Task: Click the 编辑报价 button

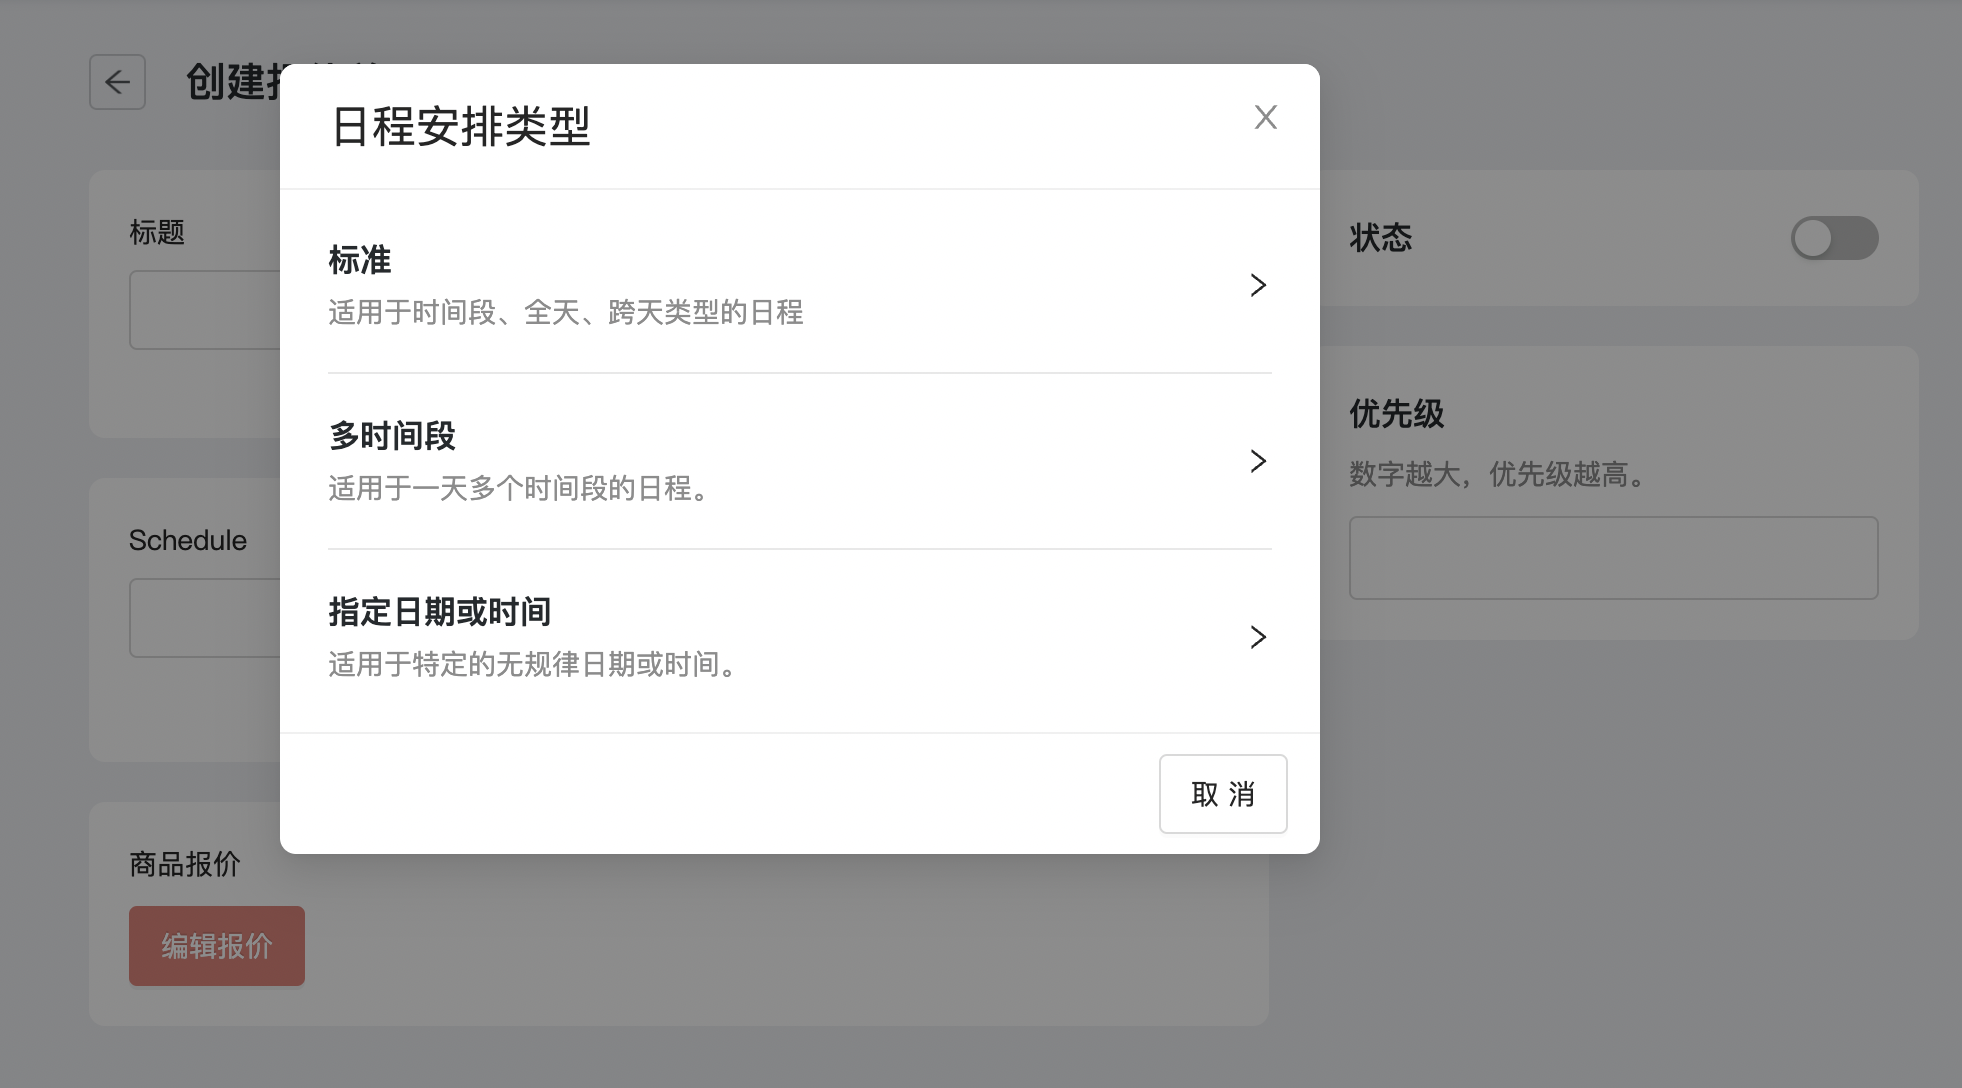Action: coord(217,946)
